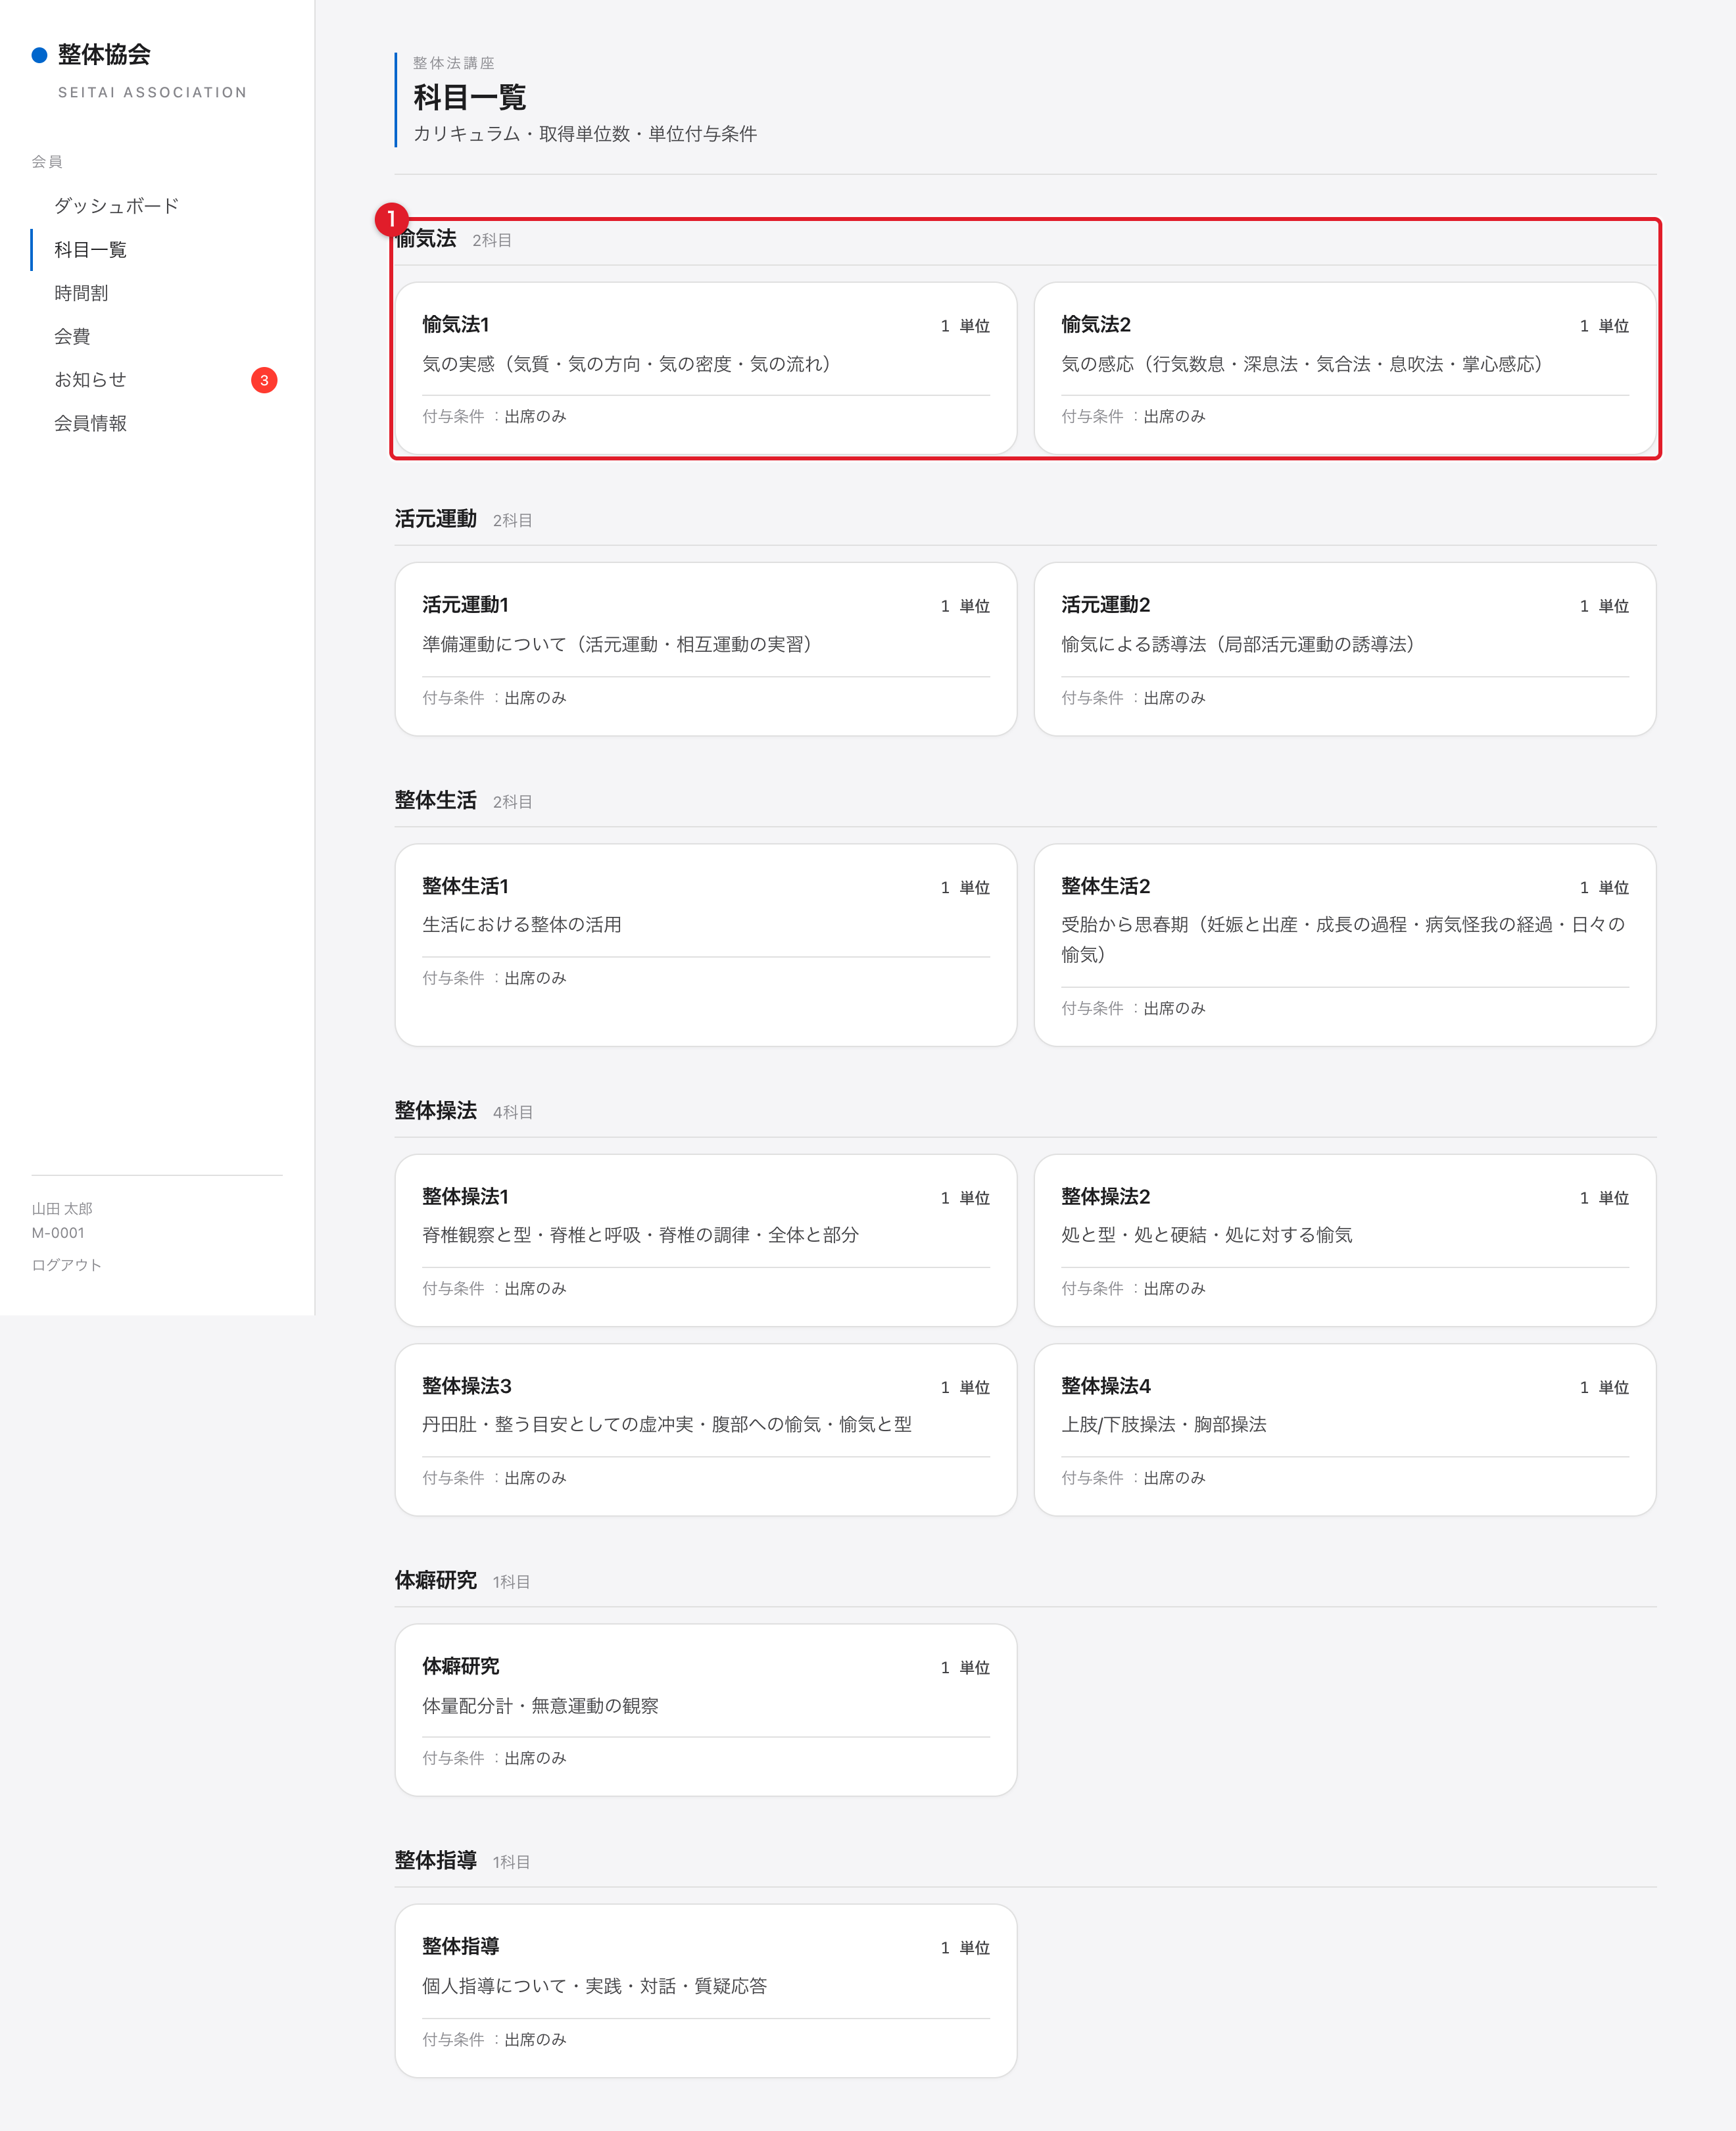This screenshot has height=2131, width=1736.
Task: Click the 体癖研究 section heading
Action: [436, 1580]
